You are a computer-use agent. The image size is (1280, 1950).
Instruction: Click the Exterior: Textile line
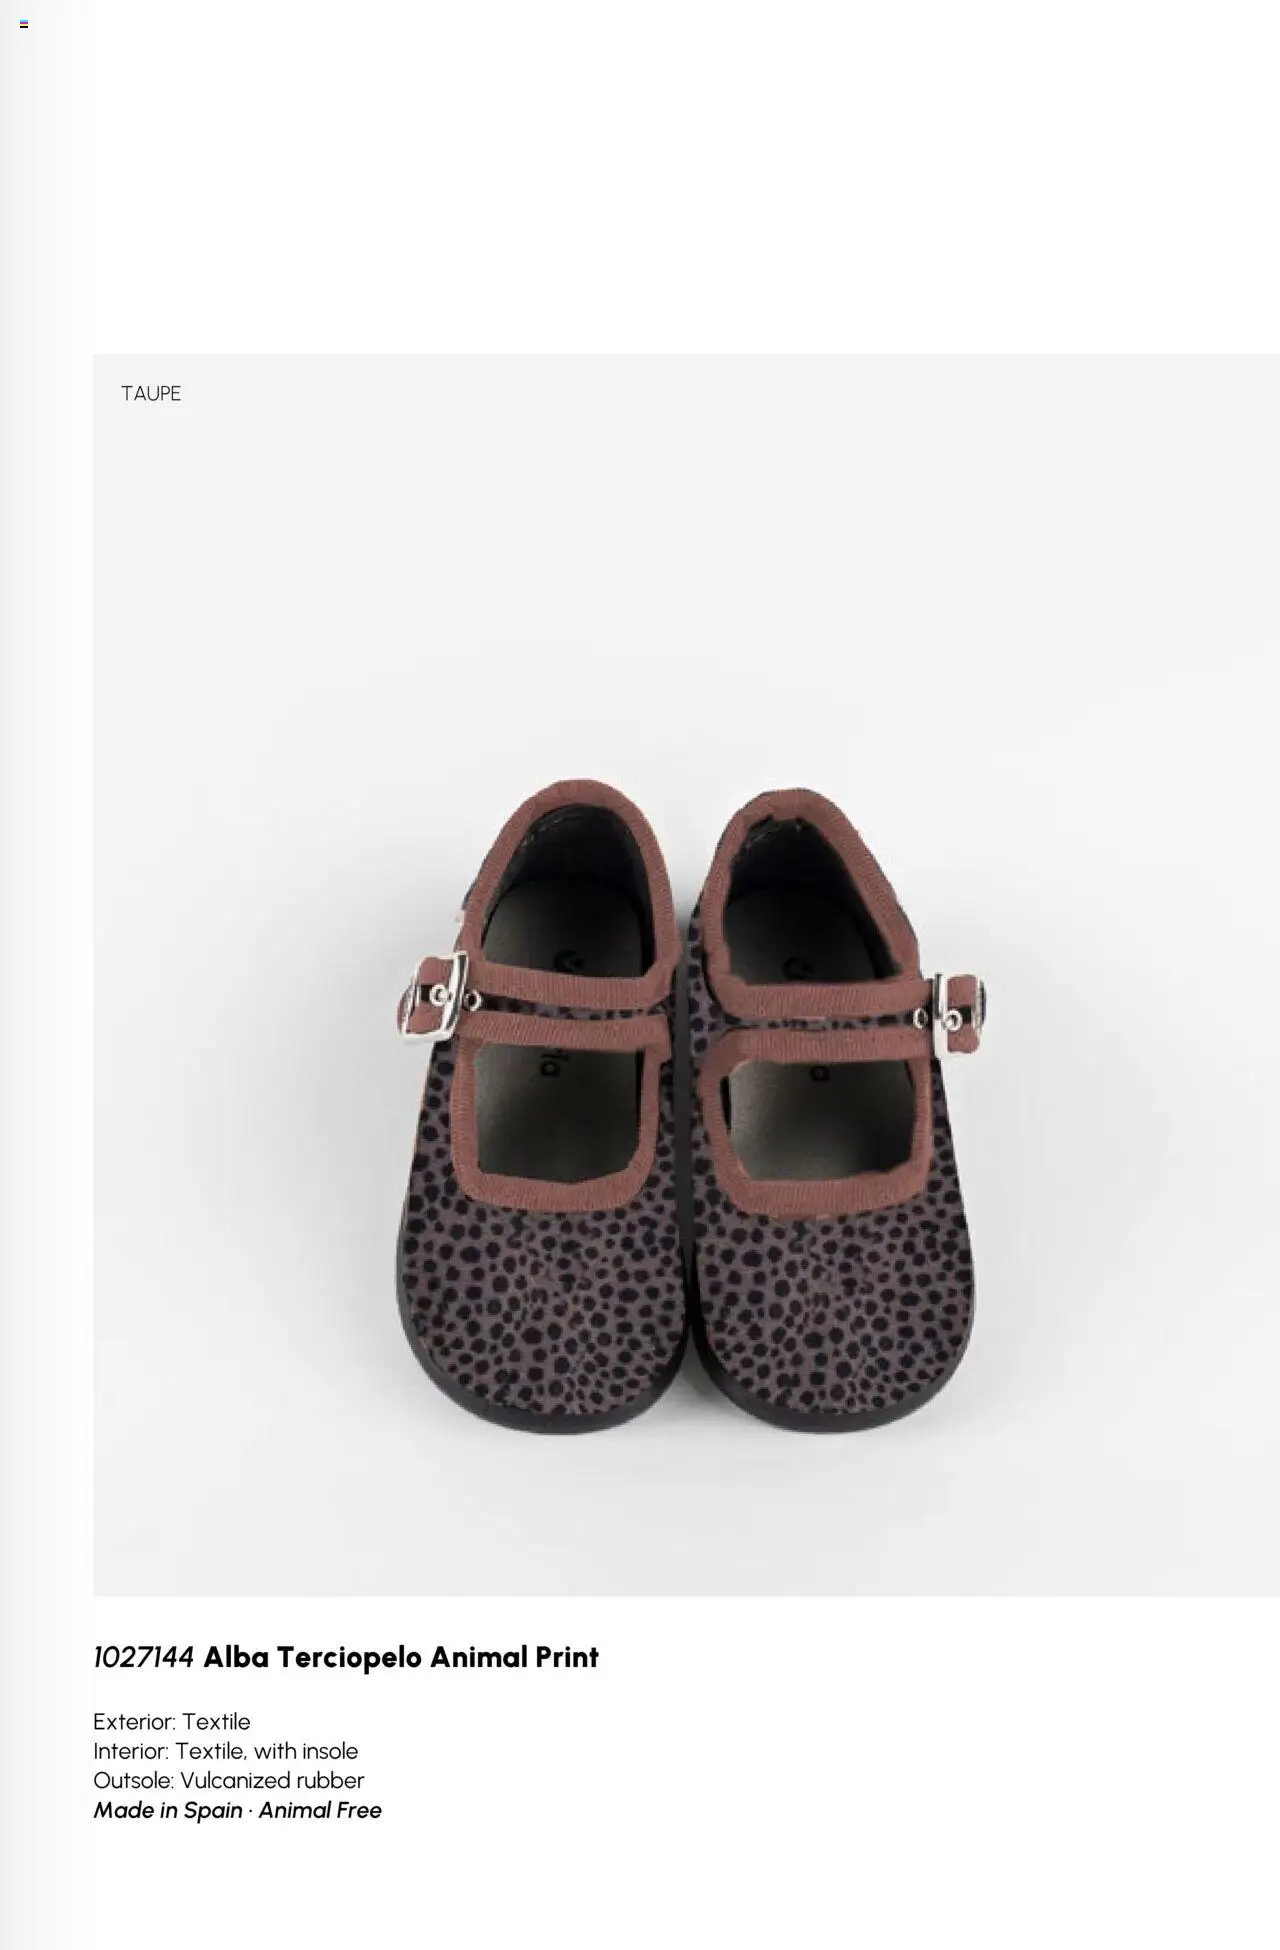click(172, 1722)
